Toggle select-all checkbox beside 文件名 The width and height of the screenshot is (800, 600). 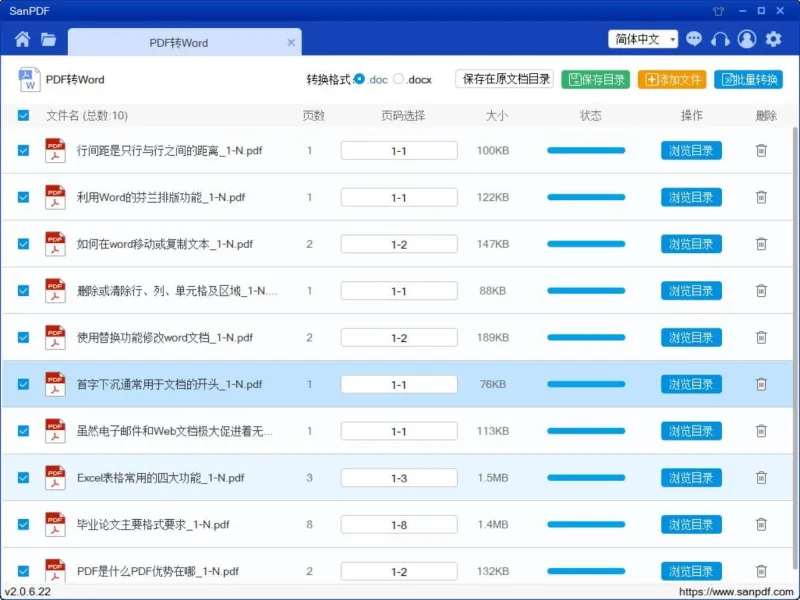(x=23, y=115)
